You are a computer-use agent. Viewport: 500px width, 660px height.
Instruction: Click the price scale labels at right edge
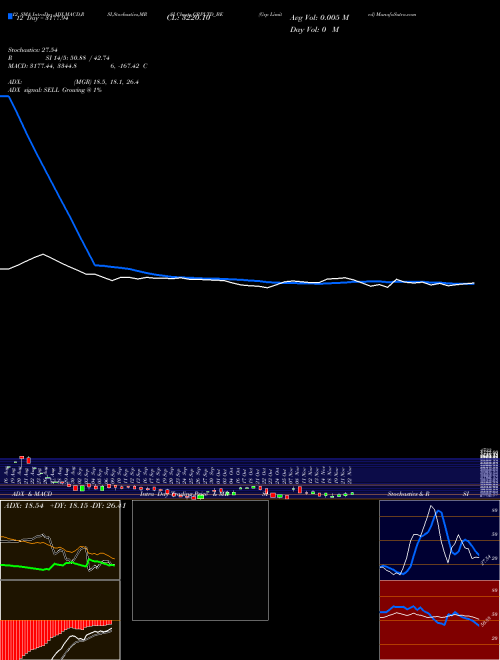click(489, 474)
